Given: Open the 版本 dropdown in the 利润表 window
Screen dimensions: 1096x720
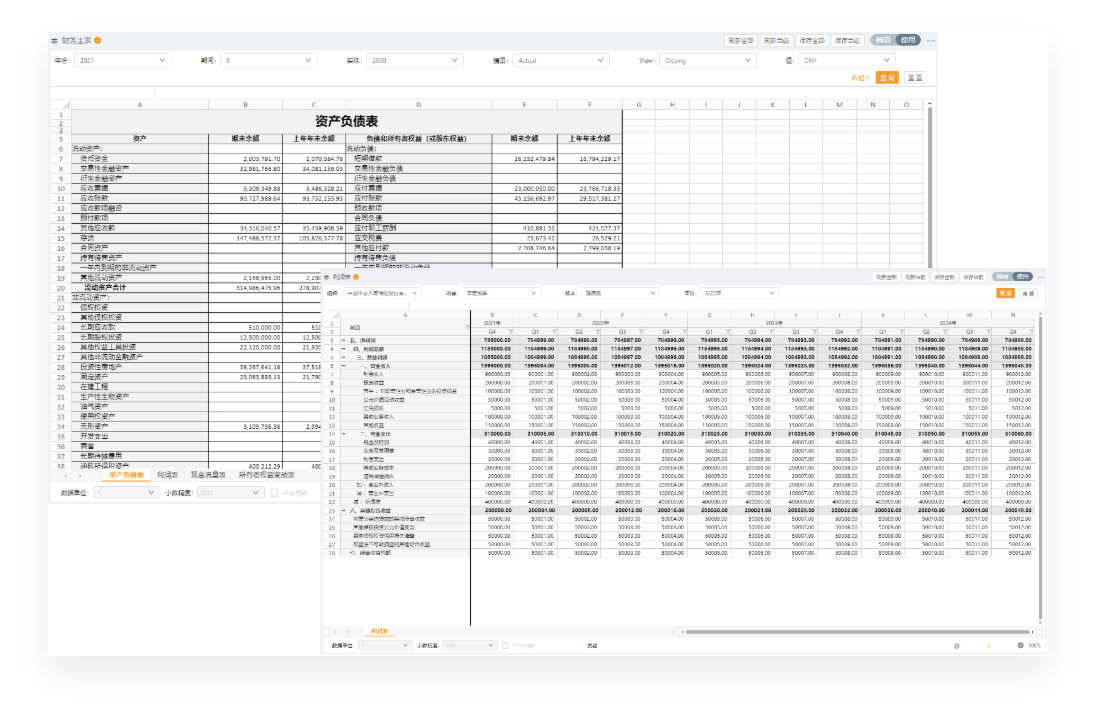Looking at the screenshot, I should 619,294.
